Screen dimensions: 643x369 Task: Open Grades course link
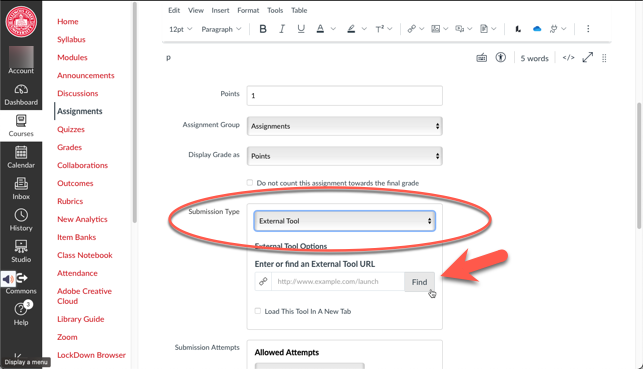pyautogui.click(x=69, y=147)
